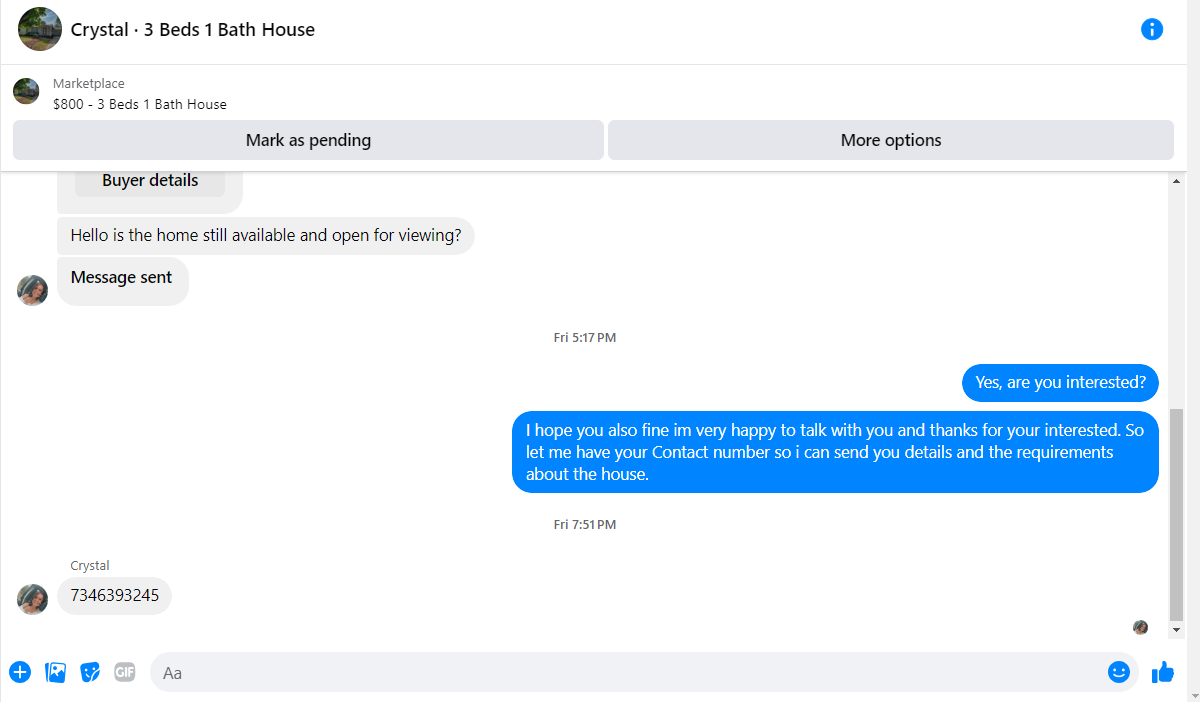Image resolution: width=1200 pixels, height=702 pixels.
Task: Open $800 - 3 Beds 1 Bath House listing
Action: 140,104
